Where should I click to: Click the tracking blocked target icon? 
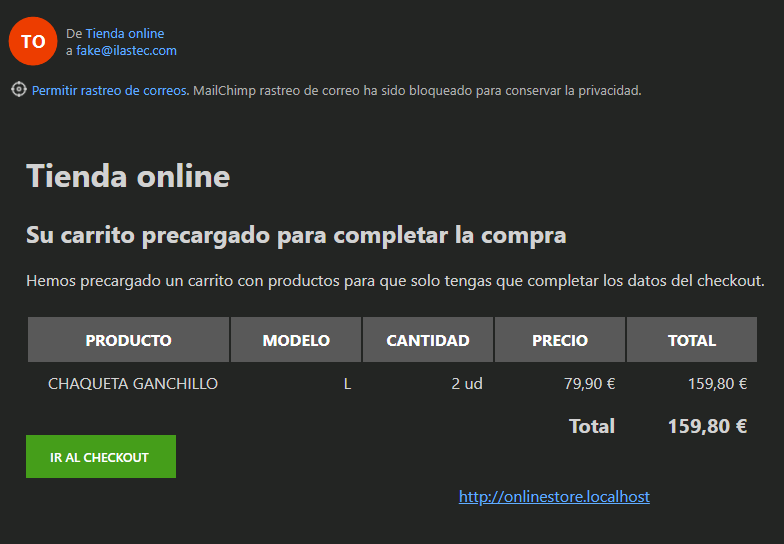[x=18, y=90]
